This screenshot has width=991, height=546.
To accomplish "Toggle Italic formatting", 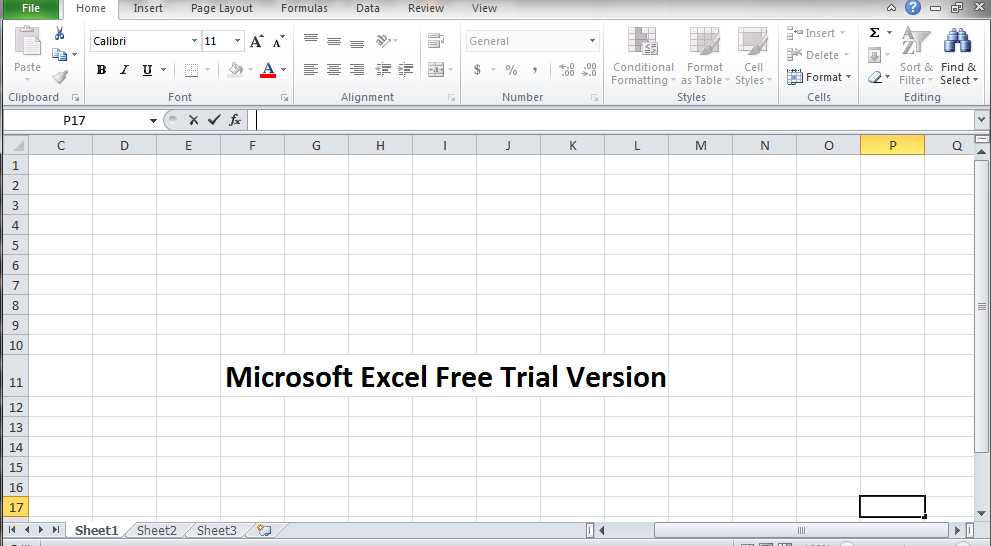I will [x=124, y=70].
